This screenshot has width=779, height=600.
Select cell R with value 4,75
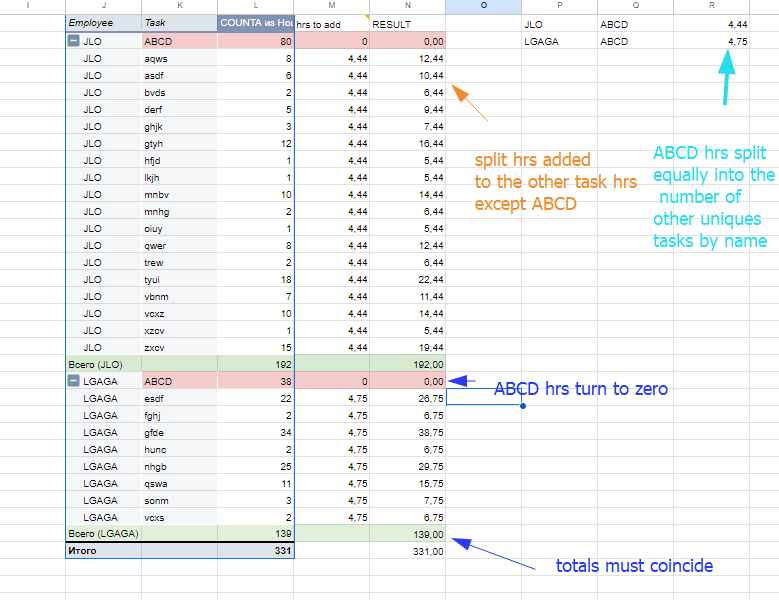pyautogui.click(x=711, y=41)
